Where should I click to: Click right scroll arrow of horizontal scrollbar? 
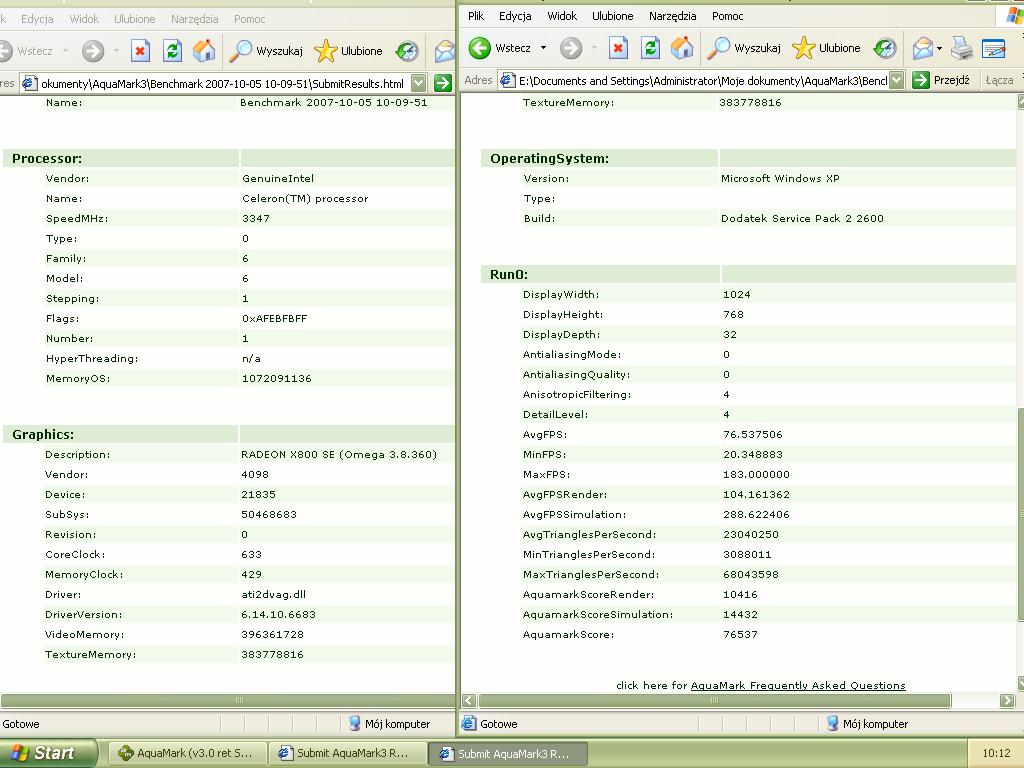(x=1007, y=700)
